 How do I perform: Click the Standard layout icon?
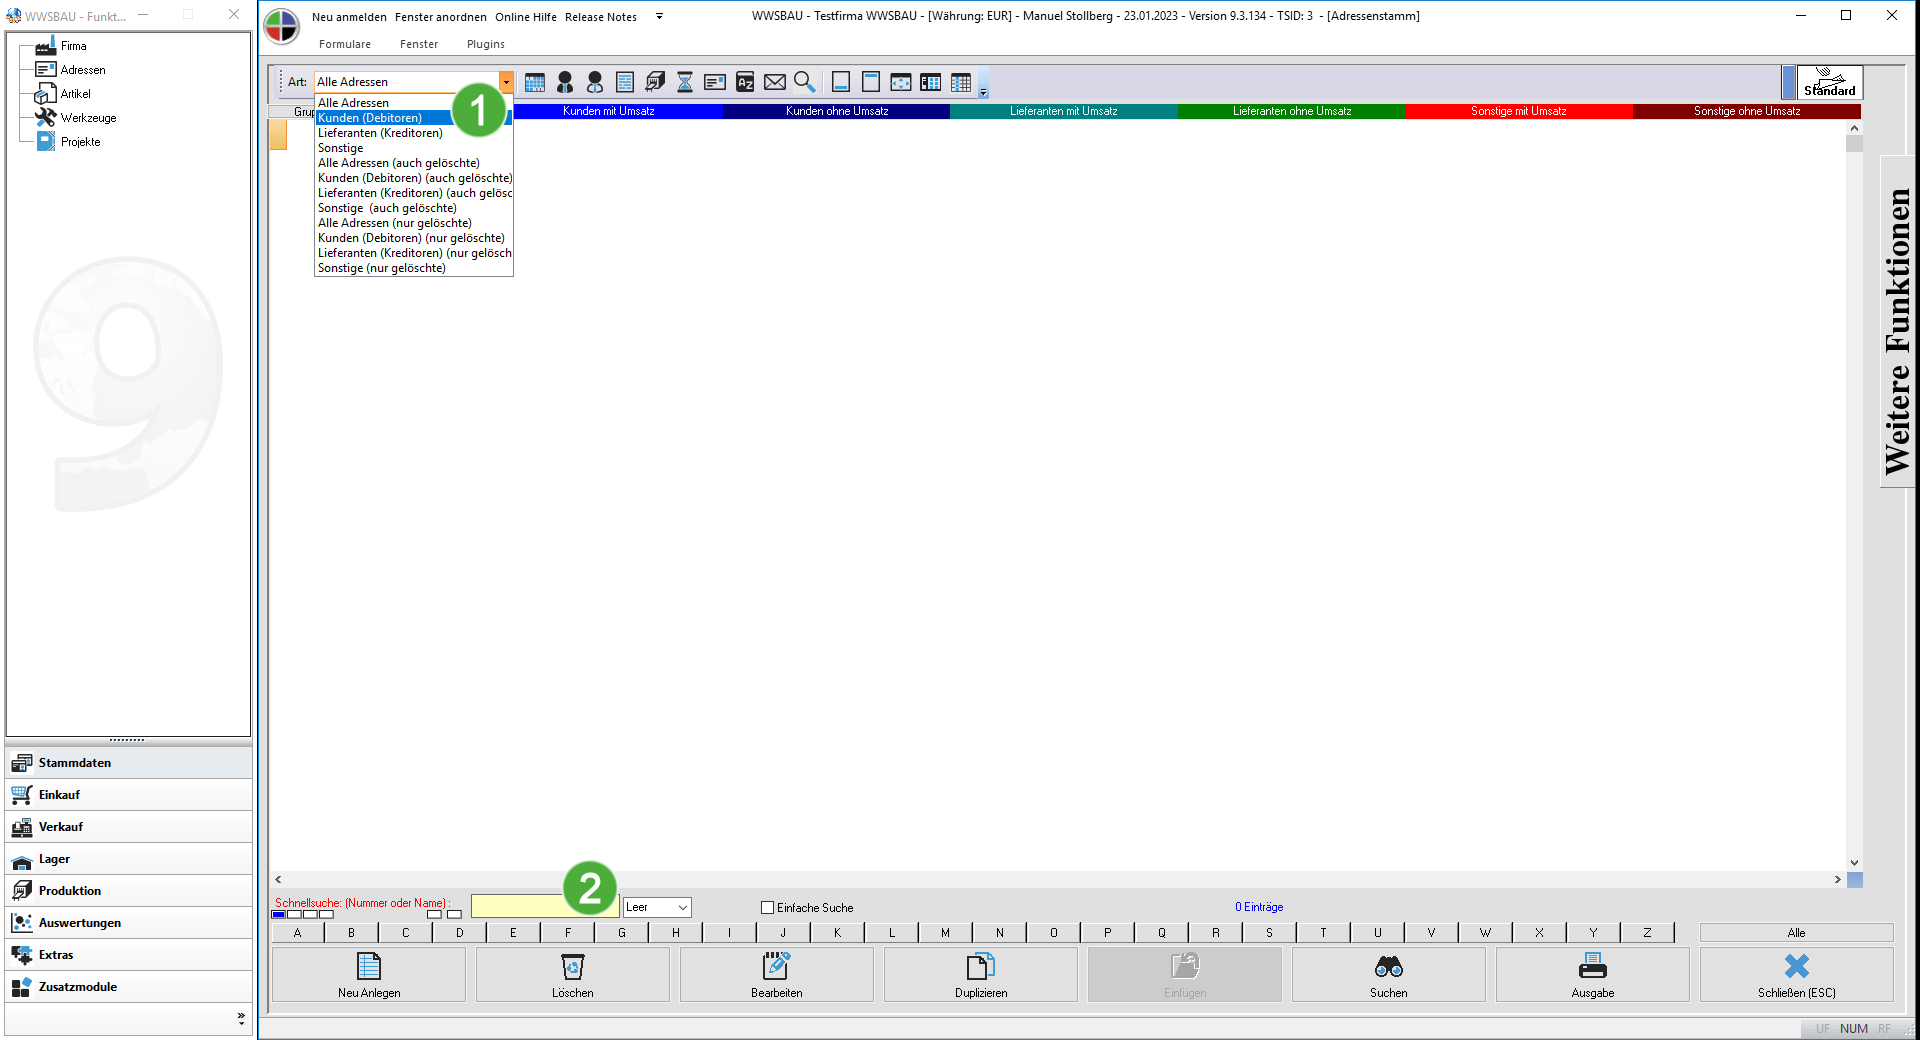click(1829, 82)
